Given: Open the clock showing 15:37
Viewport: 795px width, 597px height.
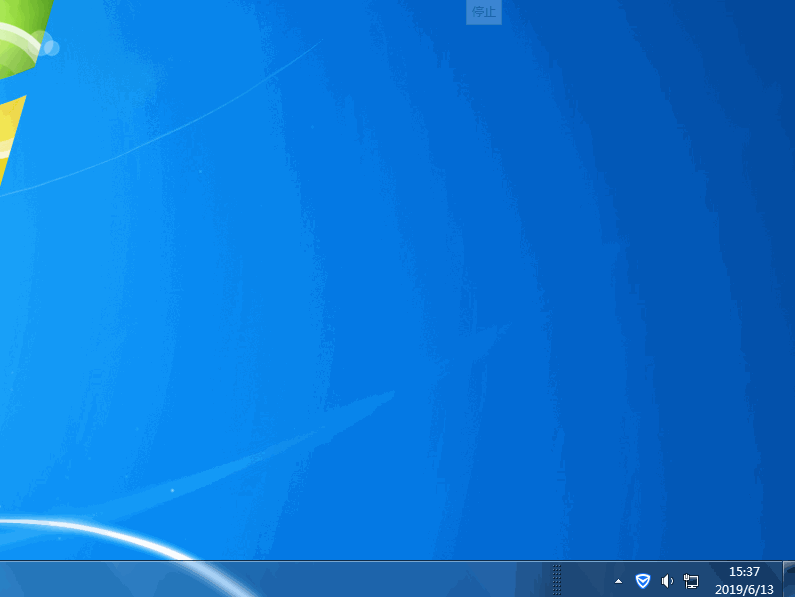Looking at the screenshot, I should point(744,572).
